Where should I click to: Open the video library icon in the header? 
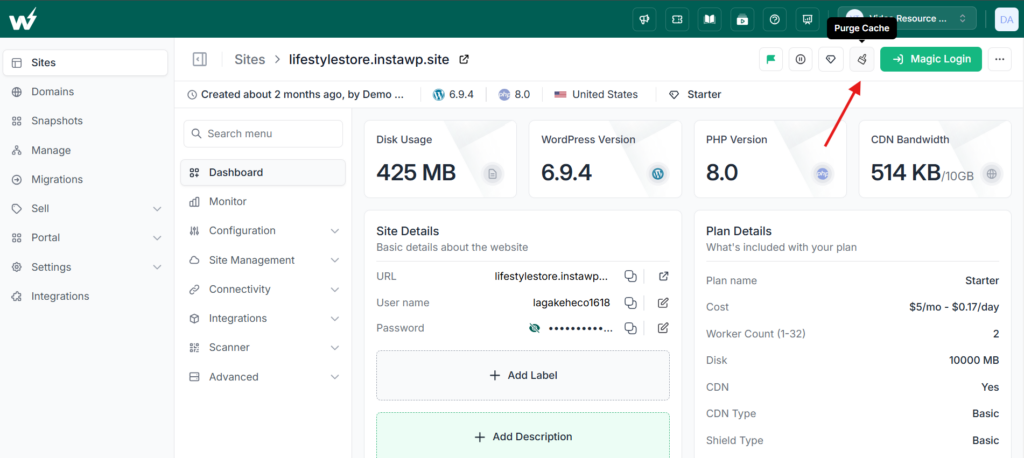coord(742,19)
